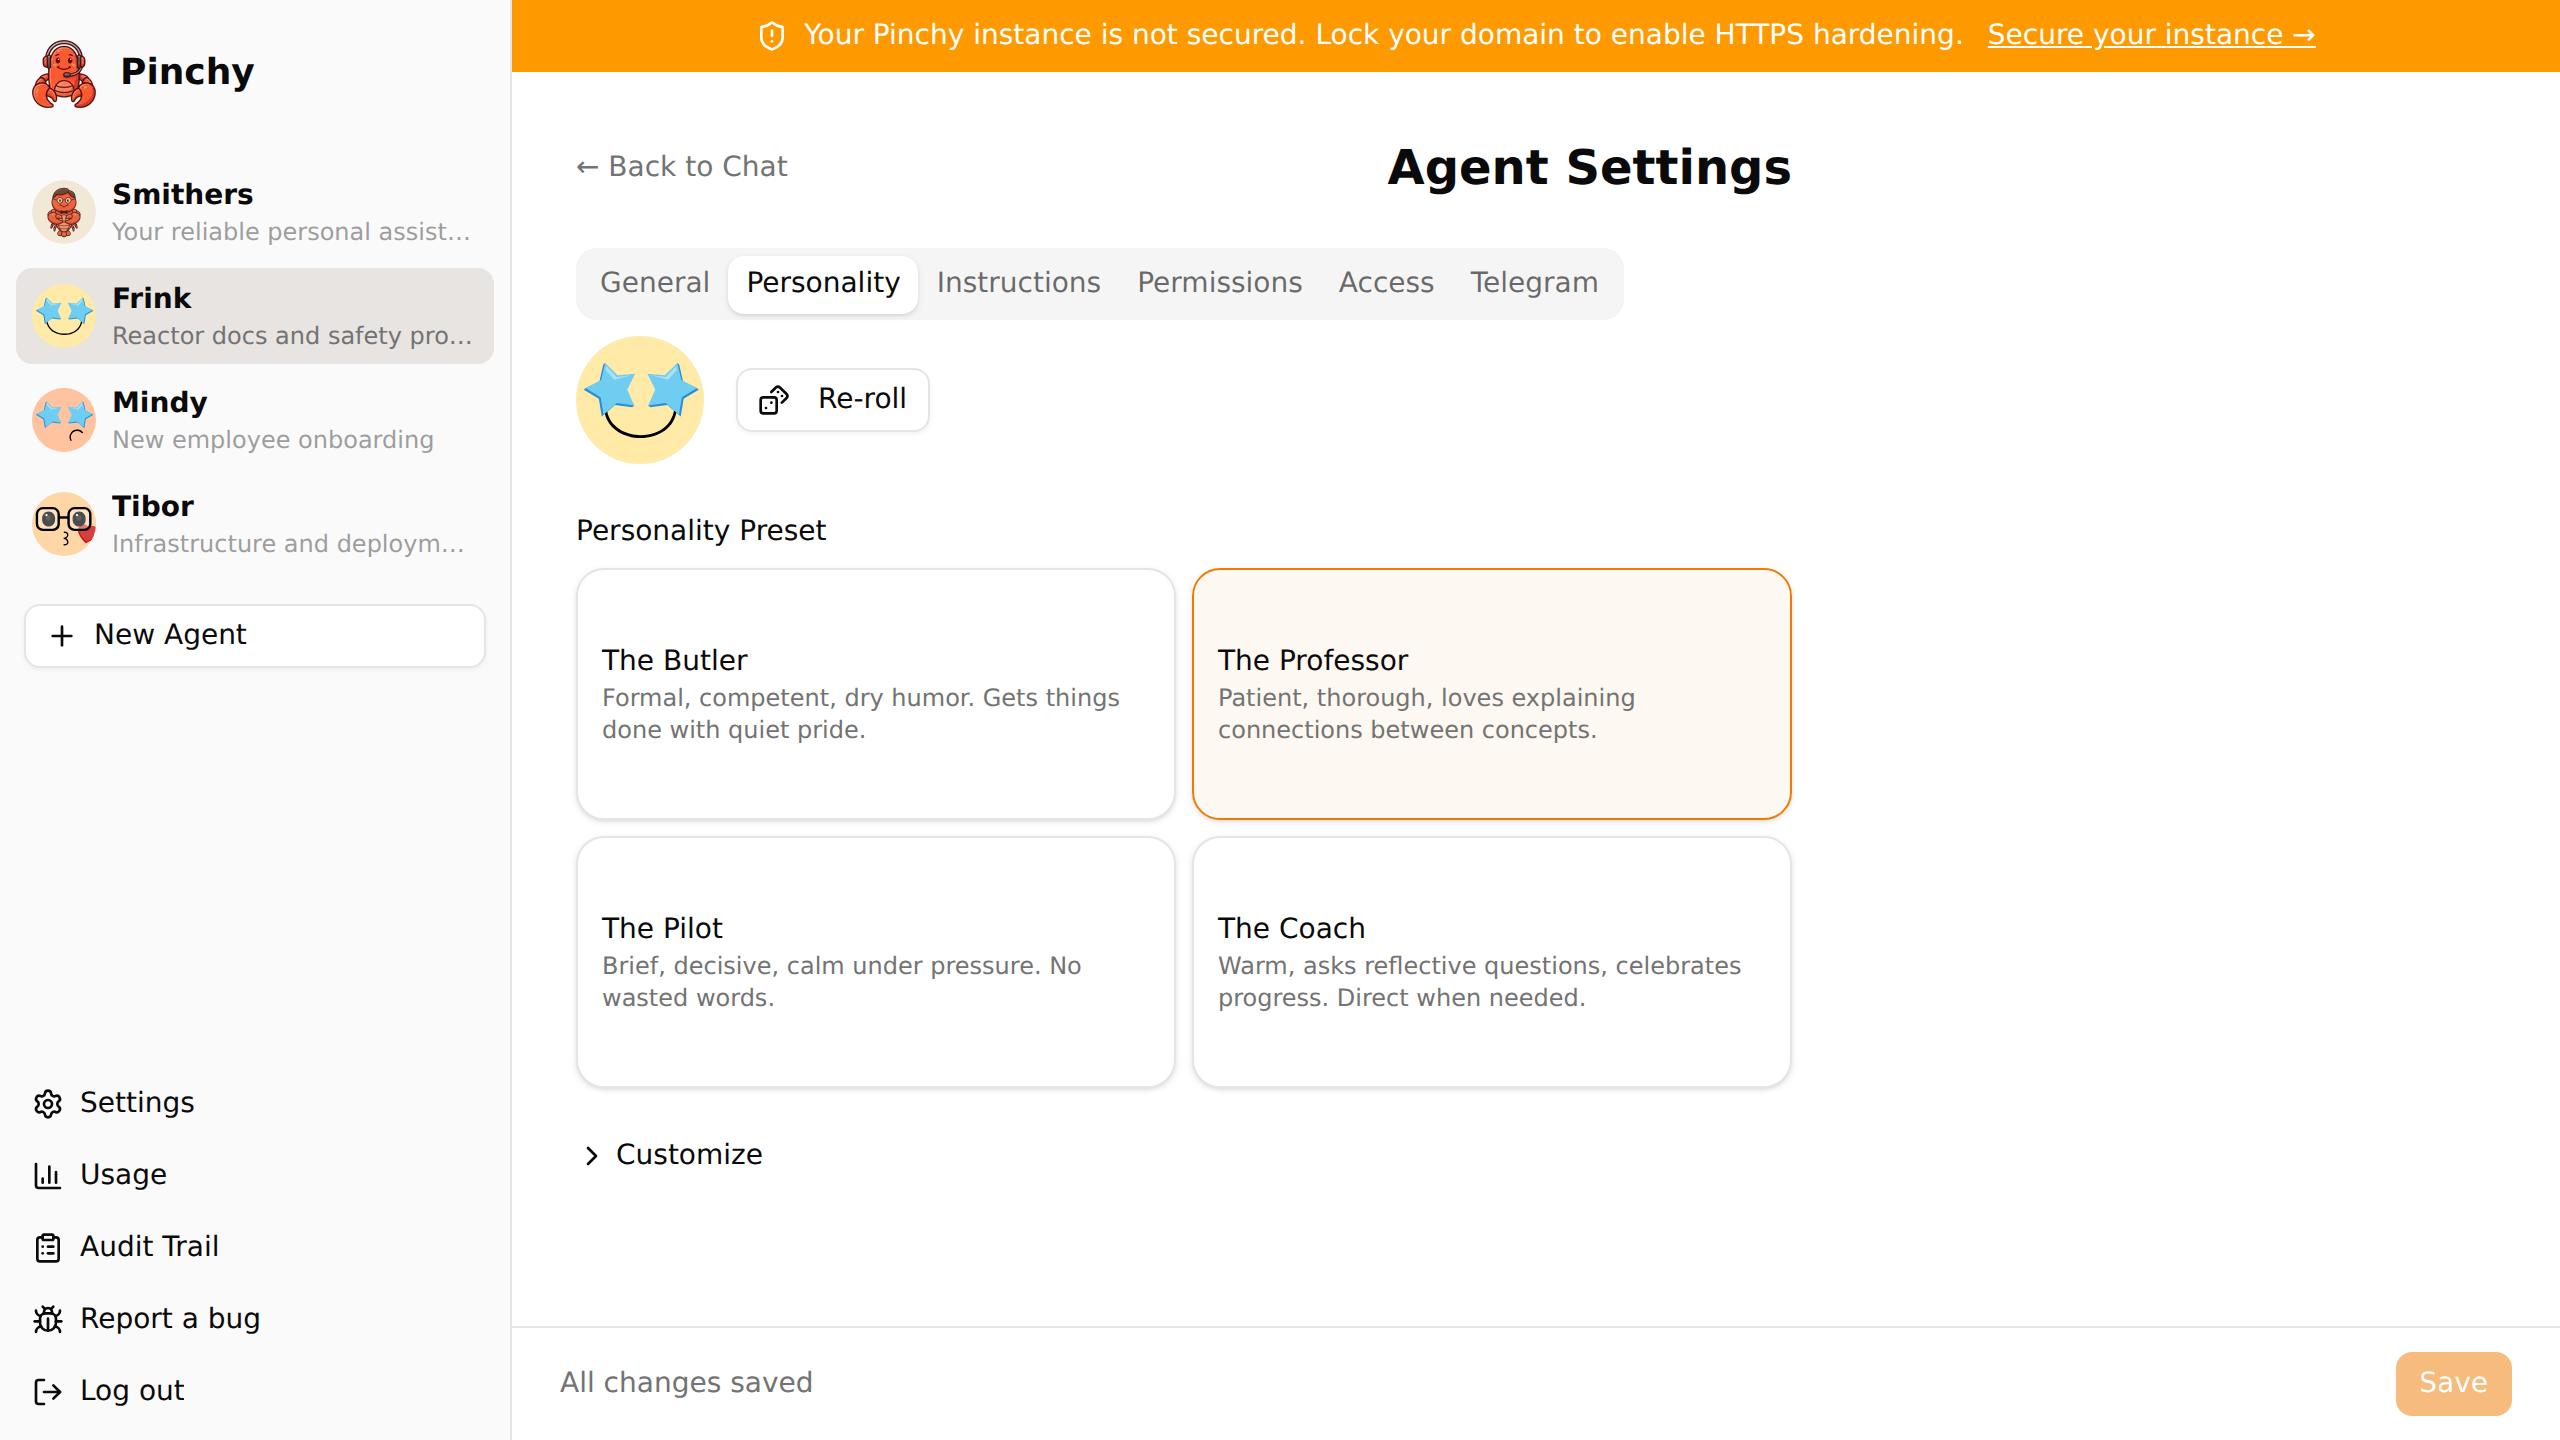The width and height of the screenshot is (2560, 1440).
Task: Click the Save button
Action: click(2453, 1383)
